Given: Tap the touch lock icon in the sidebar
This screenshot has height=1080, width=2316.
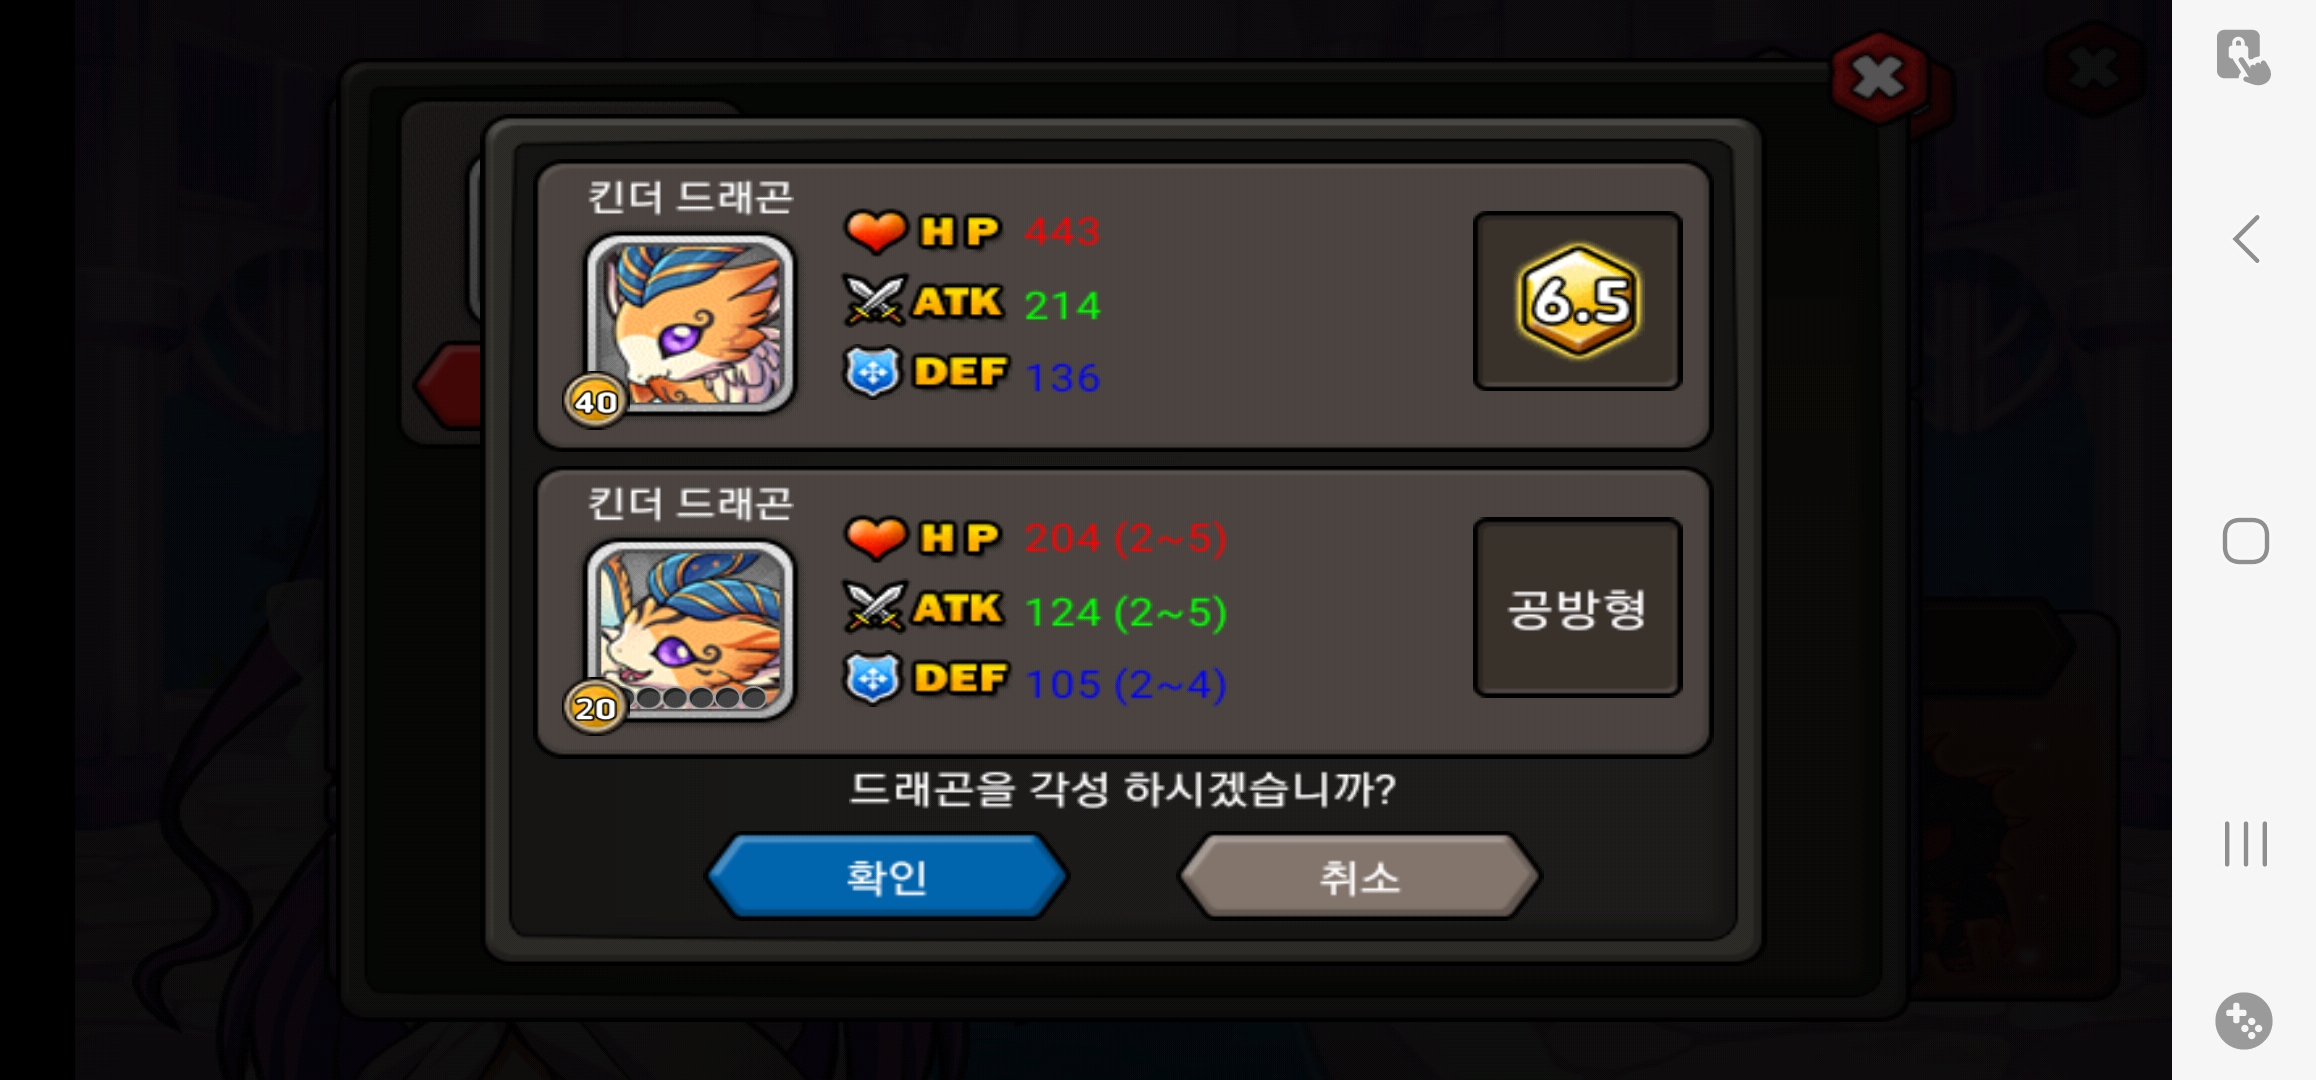Looking at the screenshot, I should [2242, 57].
